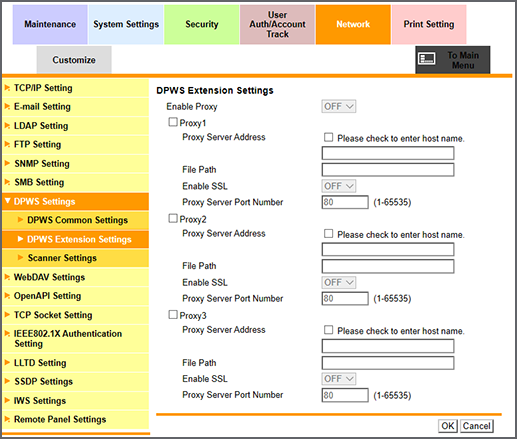Open the Print Setting tab

pos(429,24)
